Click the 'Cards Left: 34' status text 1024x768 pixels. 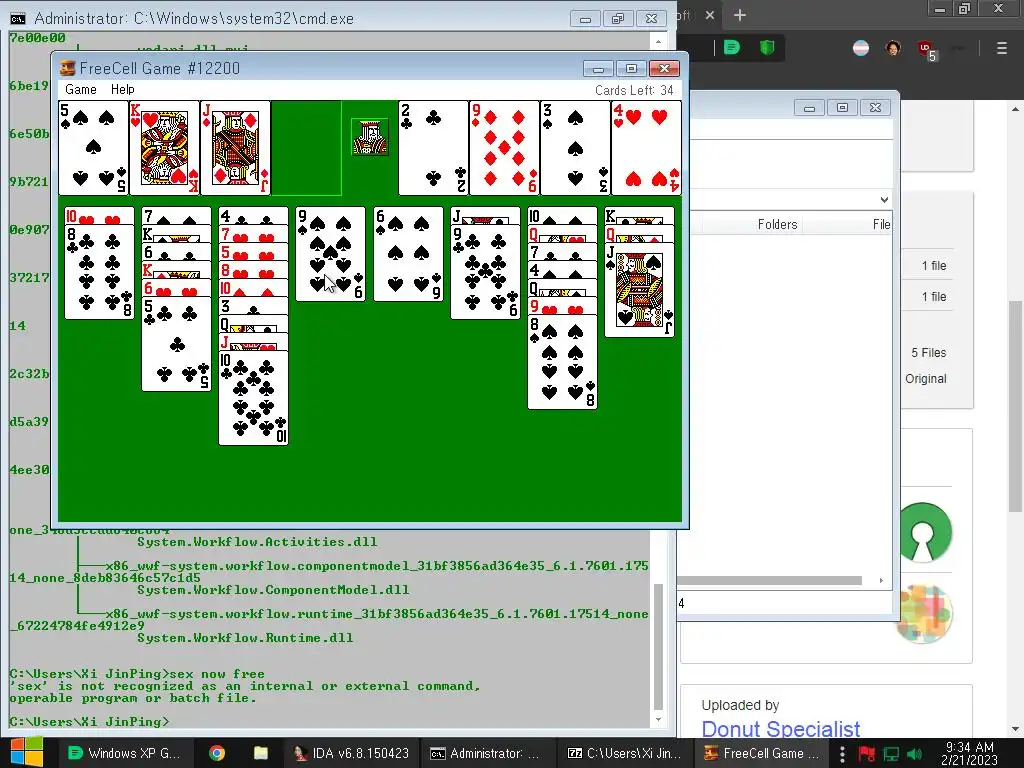tap(633, 90)
